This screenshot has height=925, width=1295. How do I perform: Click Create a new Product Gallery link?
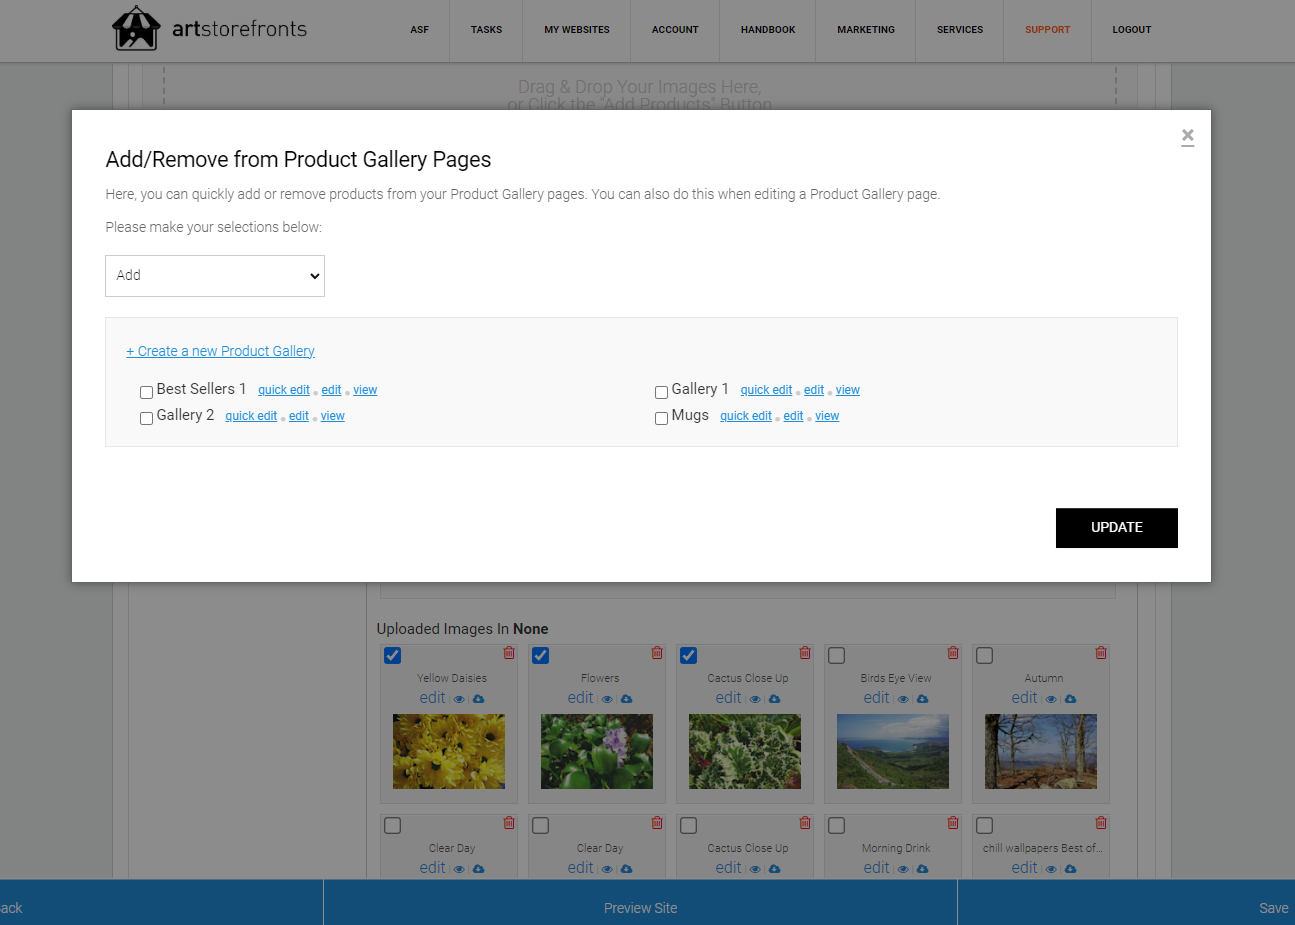click(220, 351)
